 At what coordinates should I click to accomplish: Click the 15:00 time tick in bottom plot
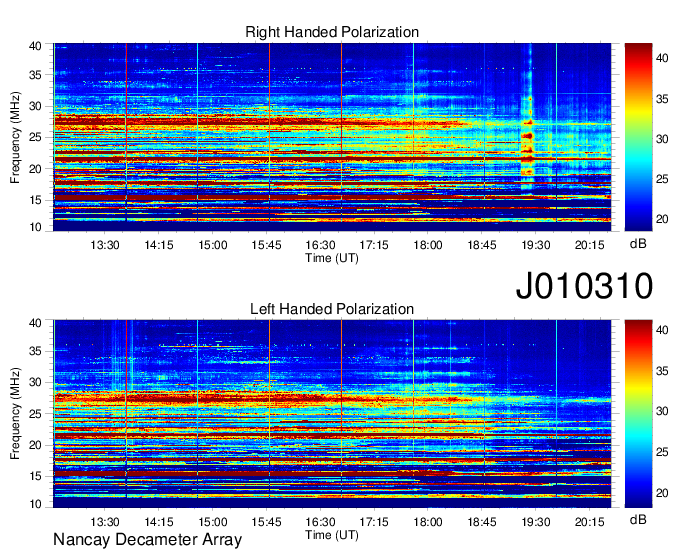[x=213, y=522]
